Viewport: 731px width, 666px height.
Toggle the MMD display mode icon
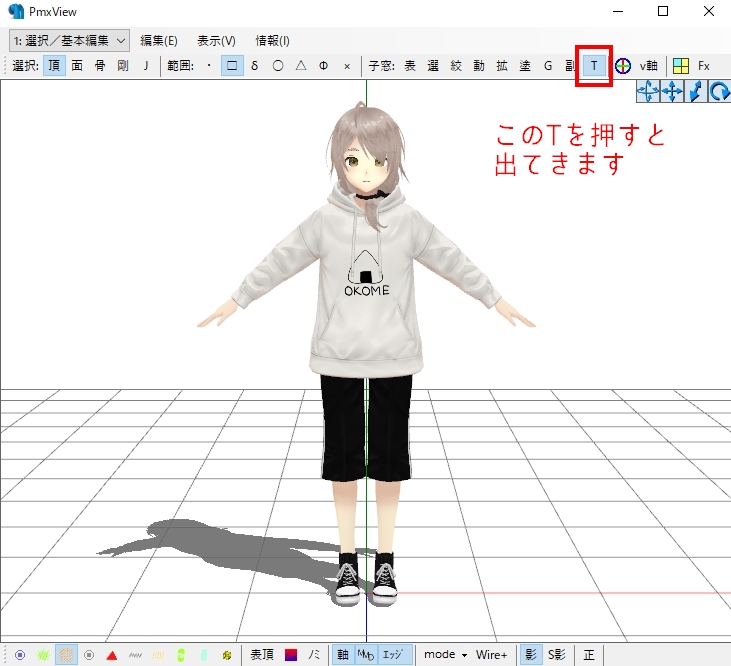coord(366,655)
